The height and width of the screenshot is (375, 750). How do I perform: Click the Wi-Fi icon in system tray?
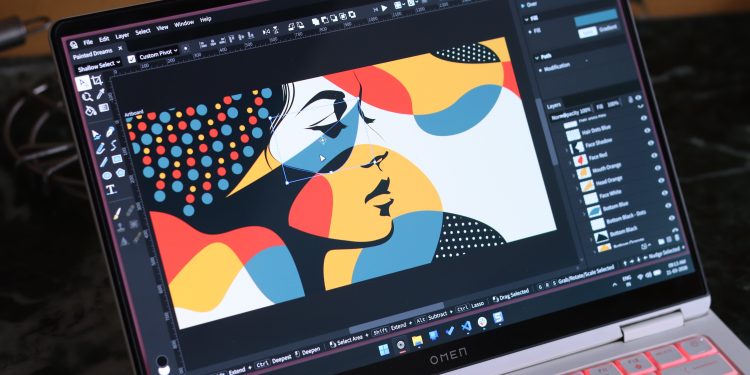click(640, 276)
